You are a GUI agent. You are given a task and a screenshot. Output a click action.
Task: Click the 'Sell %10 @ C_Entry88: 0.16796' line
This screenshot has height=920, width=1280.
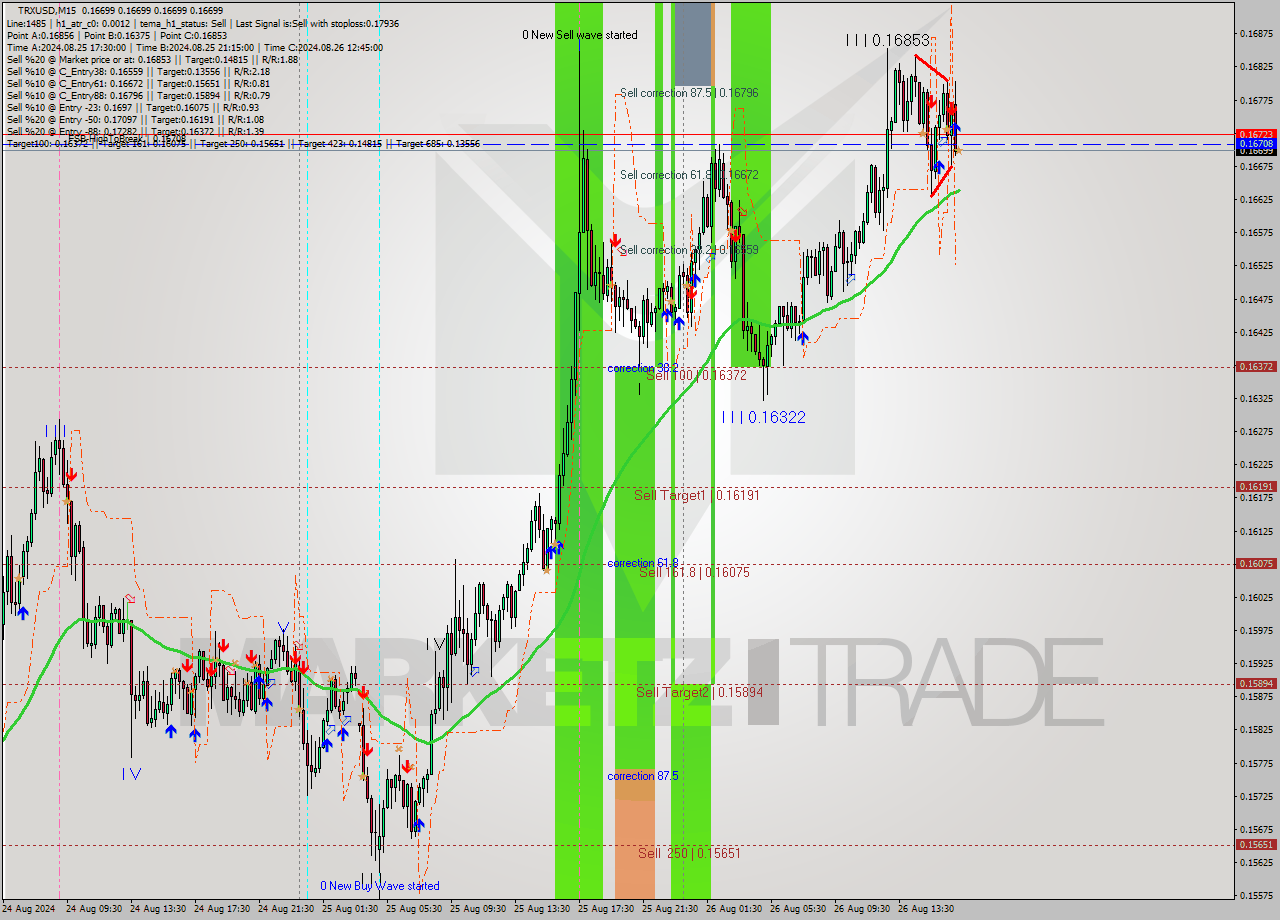138,95
